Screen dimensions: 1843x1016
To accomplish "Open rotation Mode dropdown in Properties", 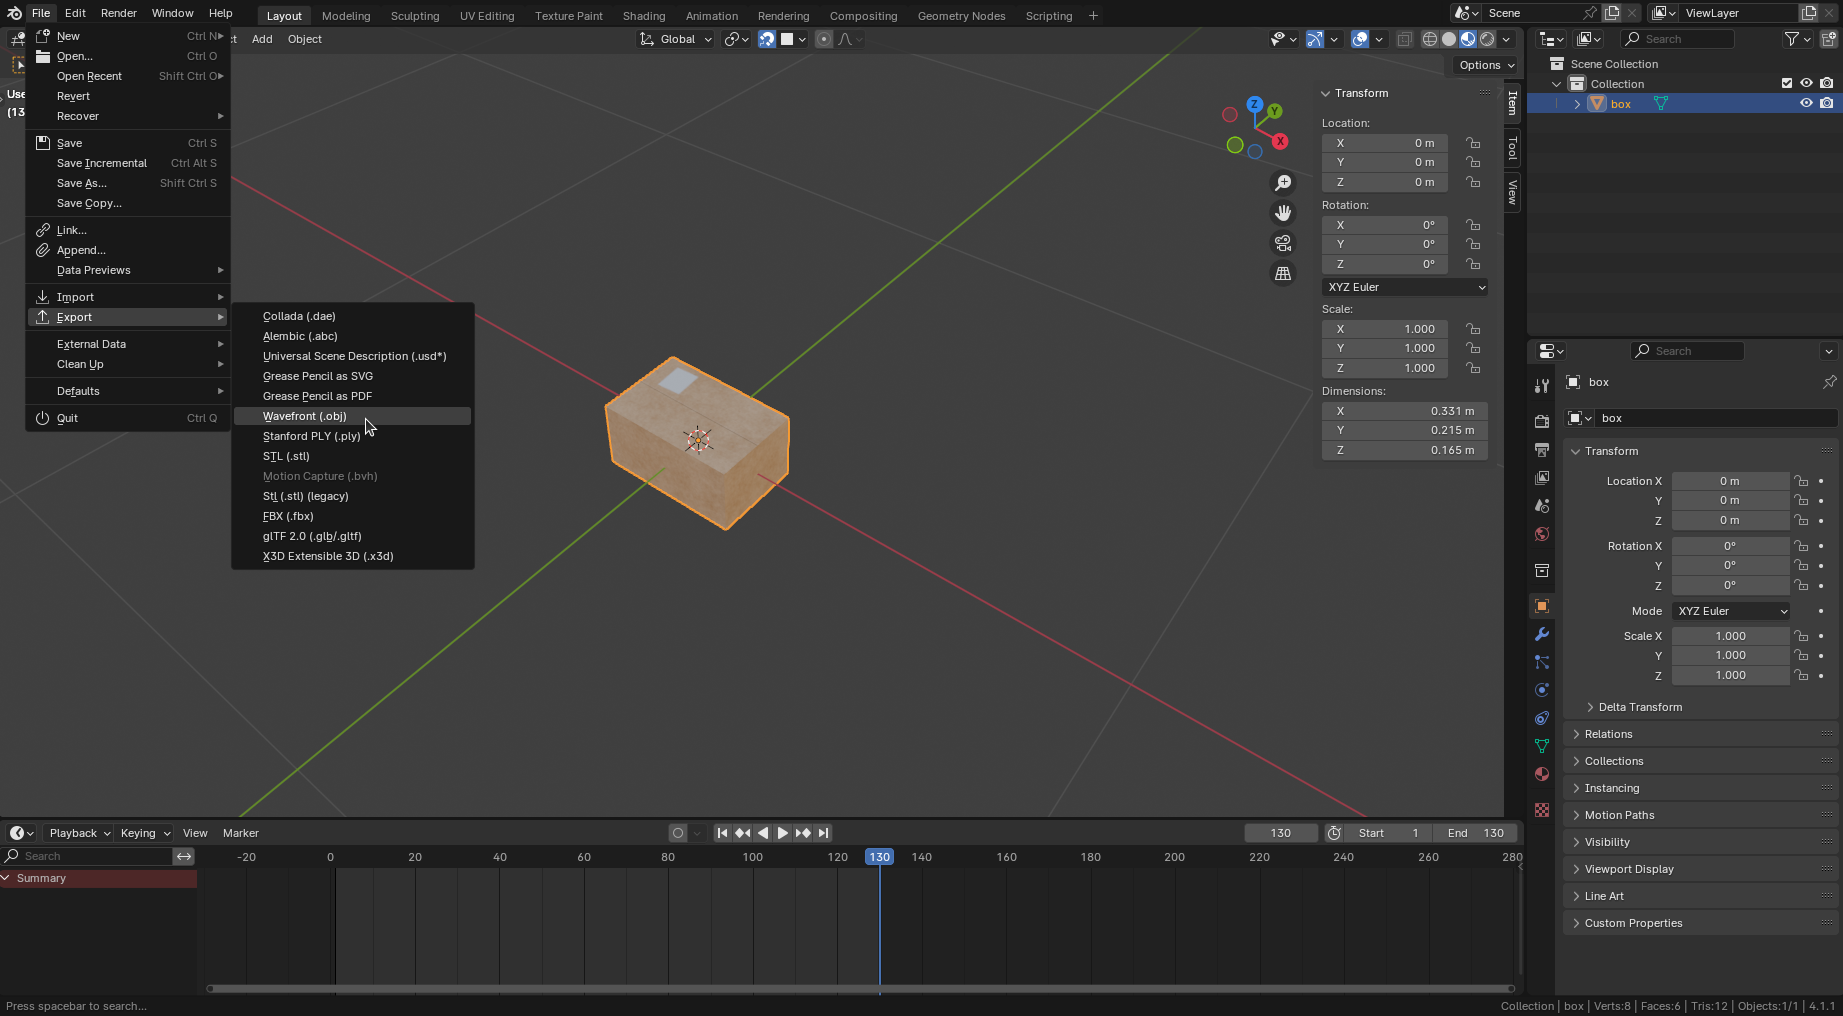I will 1731,611.
